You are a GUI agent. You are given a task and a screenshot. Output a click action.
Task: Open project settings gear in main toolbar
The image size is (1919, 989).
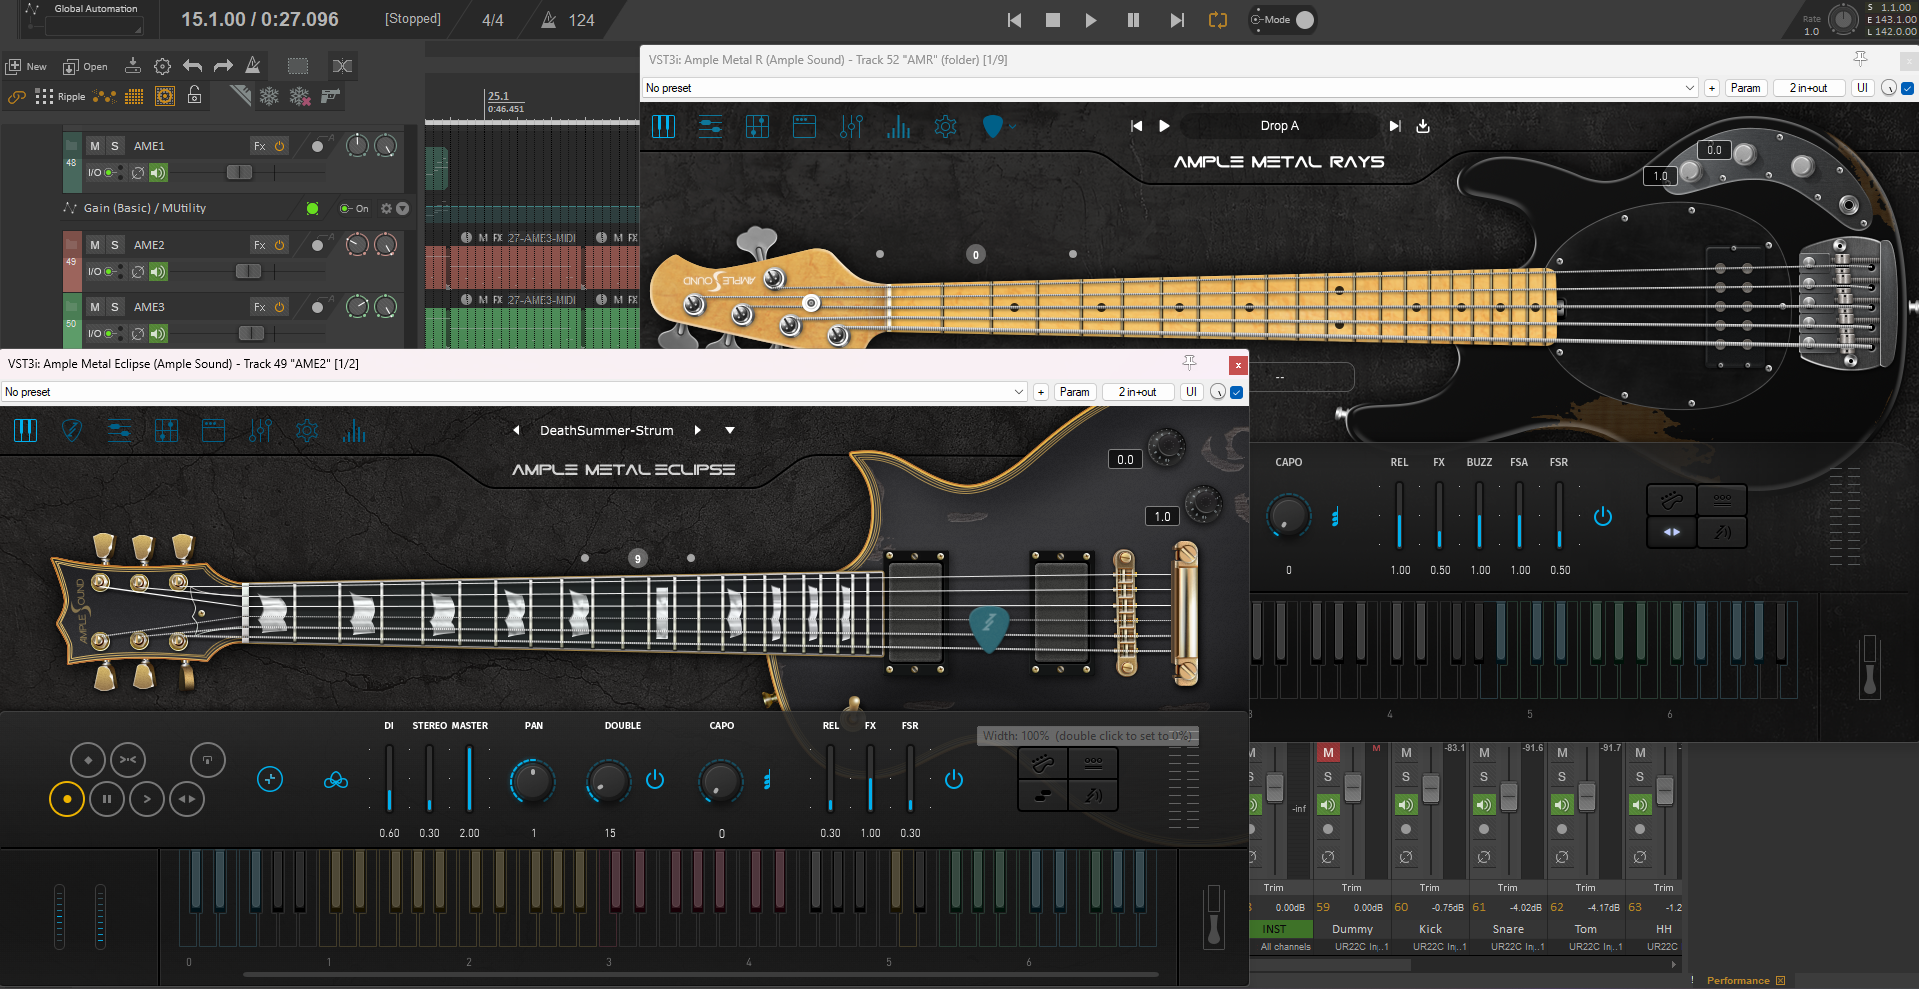point(162,66)
